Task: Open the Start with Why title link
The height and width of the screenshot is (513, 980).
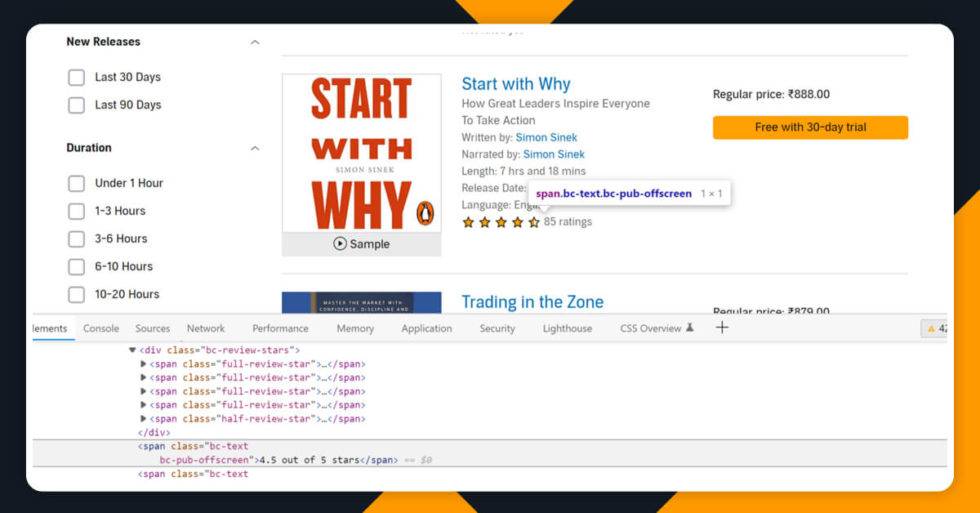Action: pos(516,84)
